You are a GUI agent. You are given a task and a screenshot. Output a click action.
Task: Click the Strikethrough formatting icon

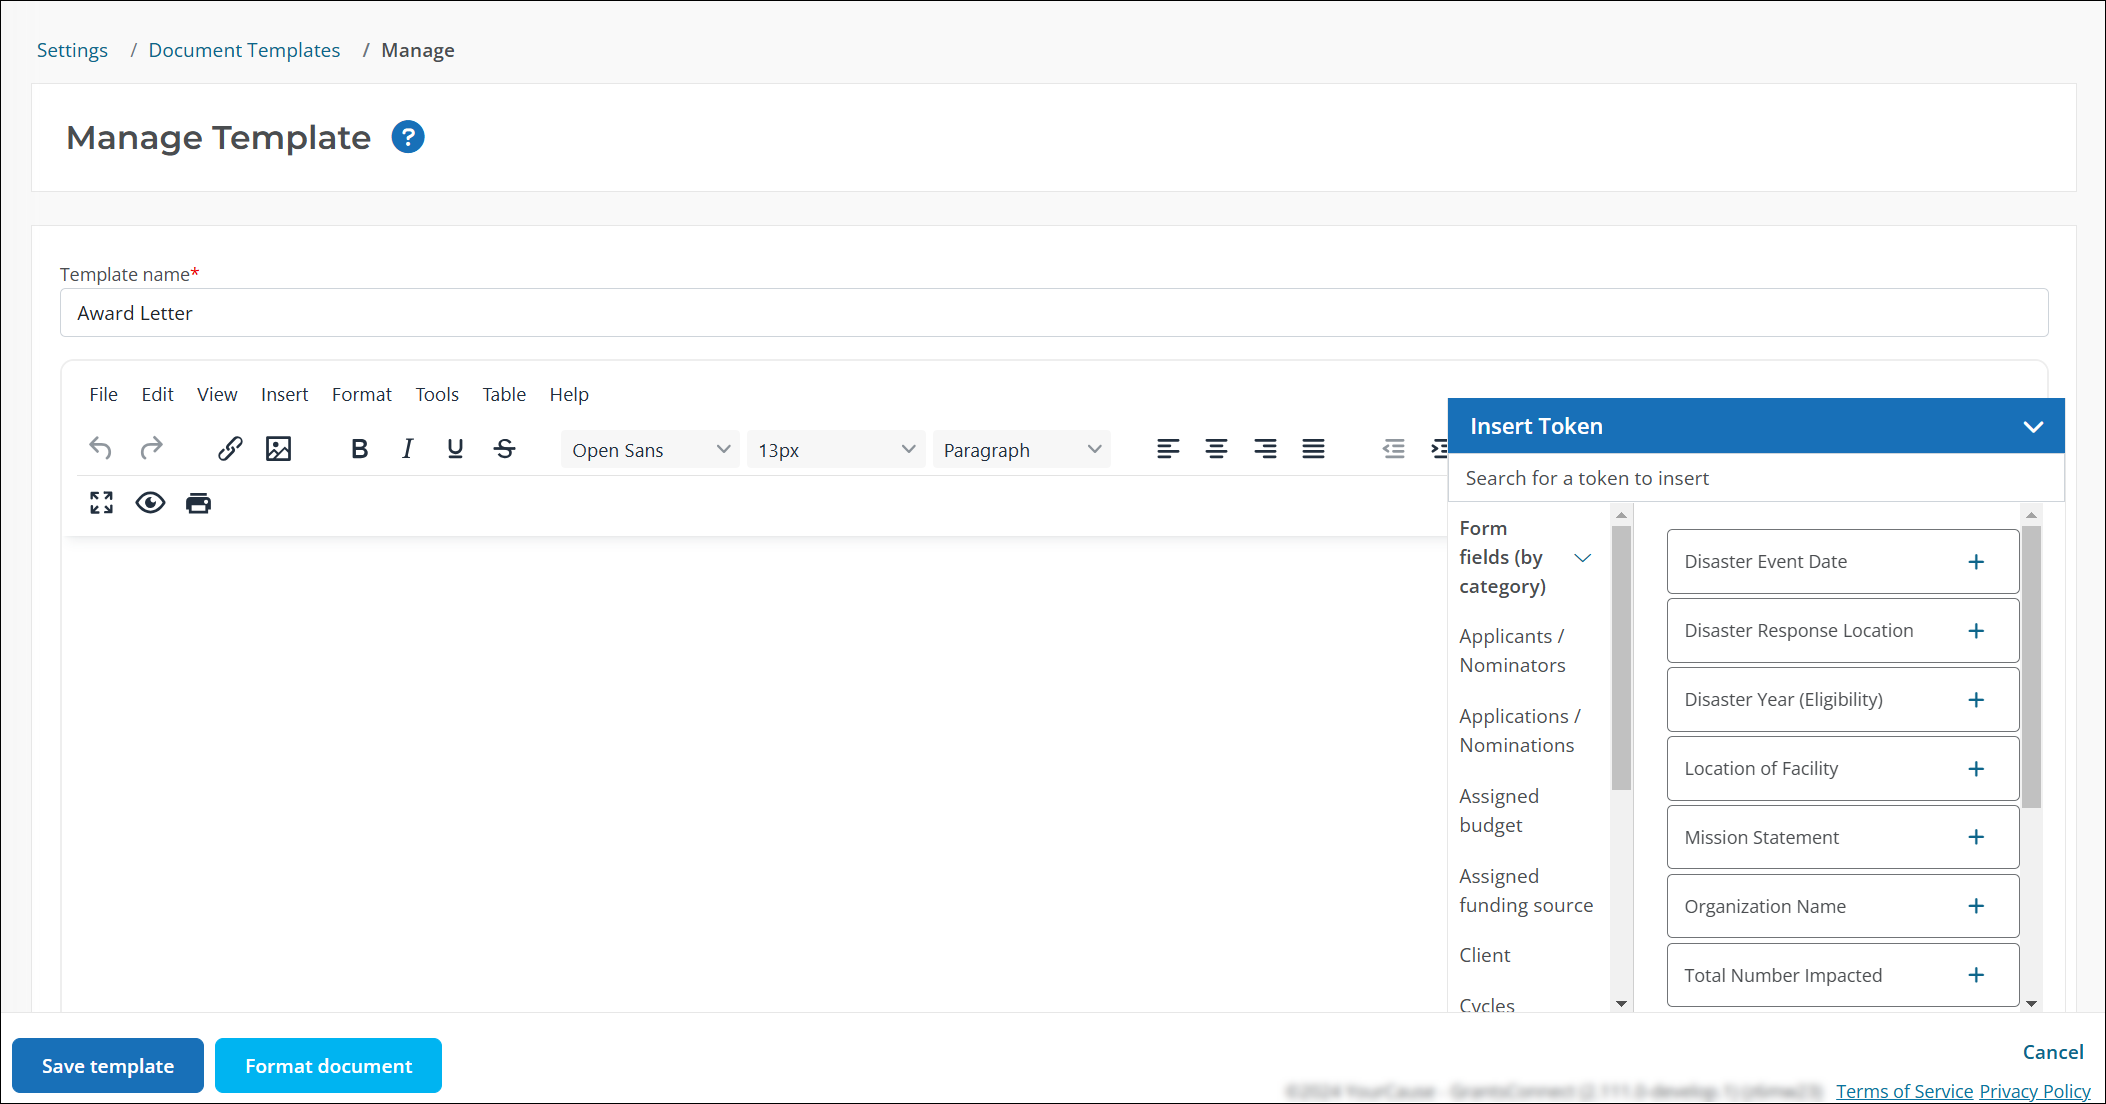pos(504,450)
